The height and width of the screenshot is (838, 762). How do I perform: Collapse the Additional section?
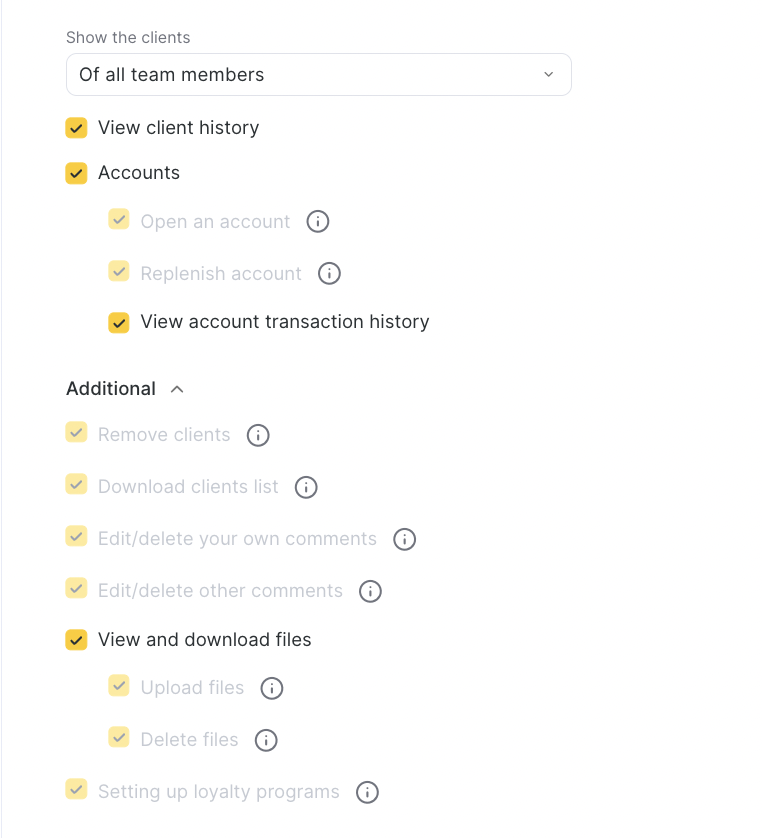click(x=177, y=389)
